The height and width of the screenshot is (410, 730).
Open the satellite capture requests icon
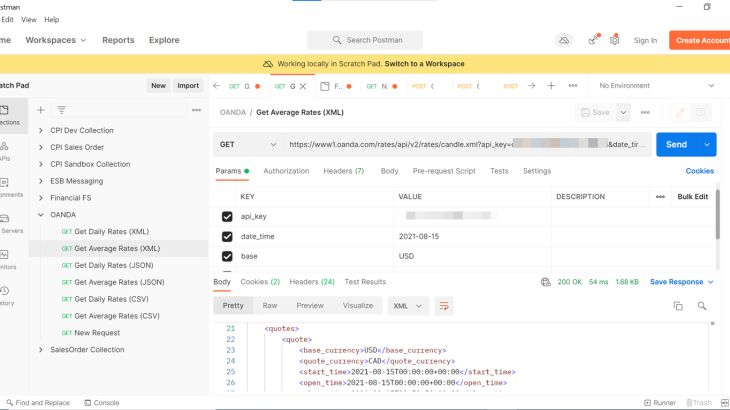coord(593,40)
